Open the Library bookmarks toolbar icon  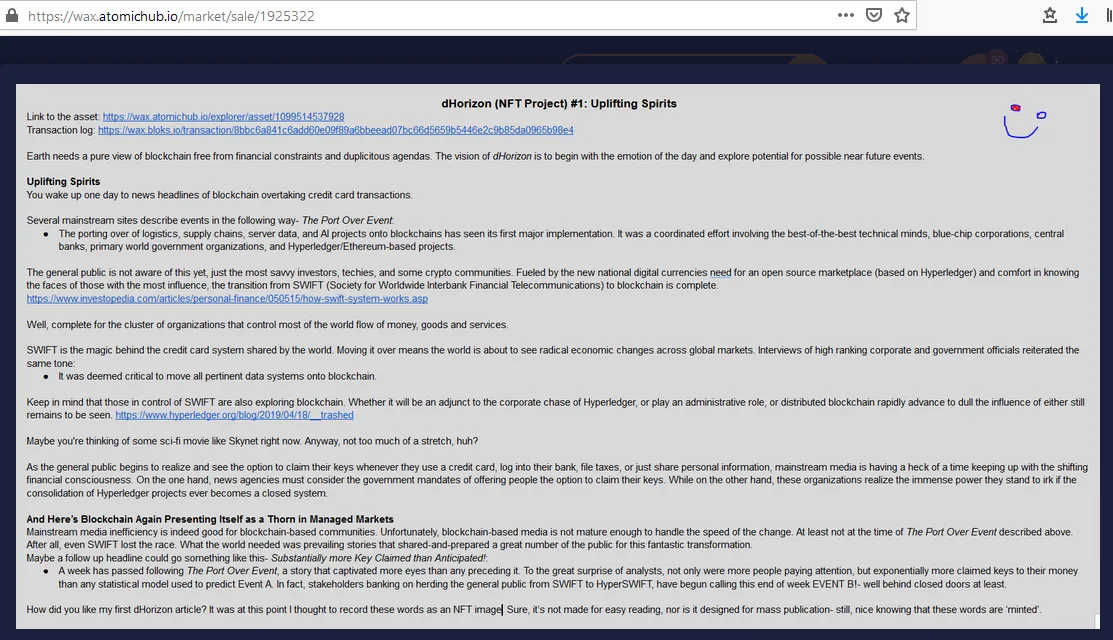coord(1050,15)
